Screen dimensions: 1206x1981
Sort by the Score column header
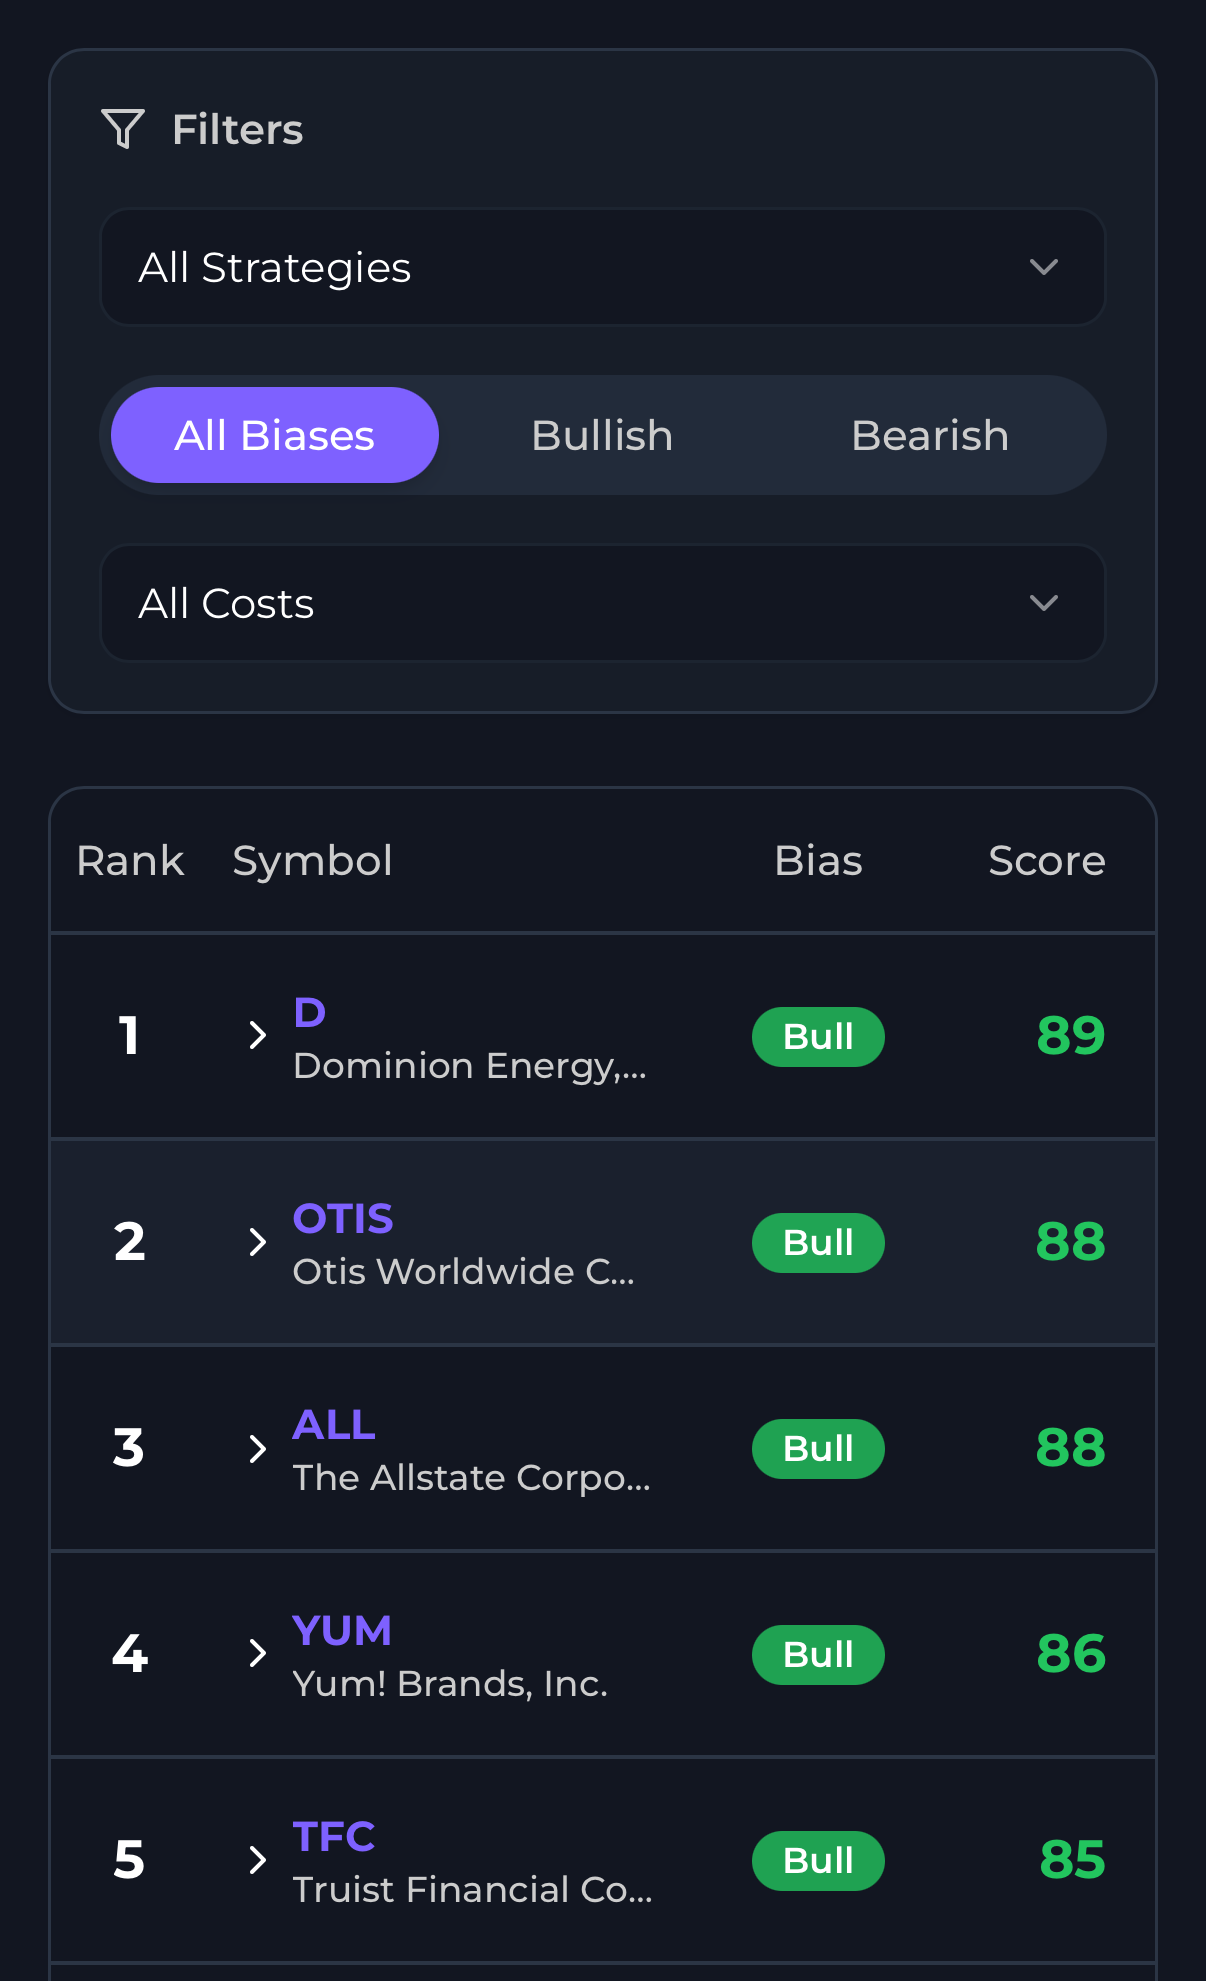1046,861
